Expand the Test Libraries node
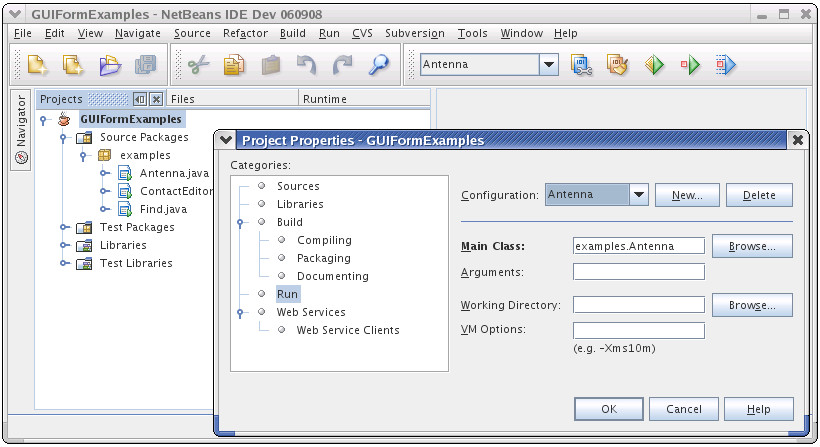 tap(63, 263)
